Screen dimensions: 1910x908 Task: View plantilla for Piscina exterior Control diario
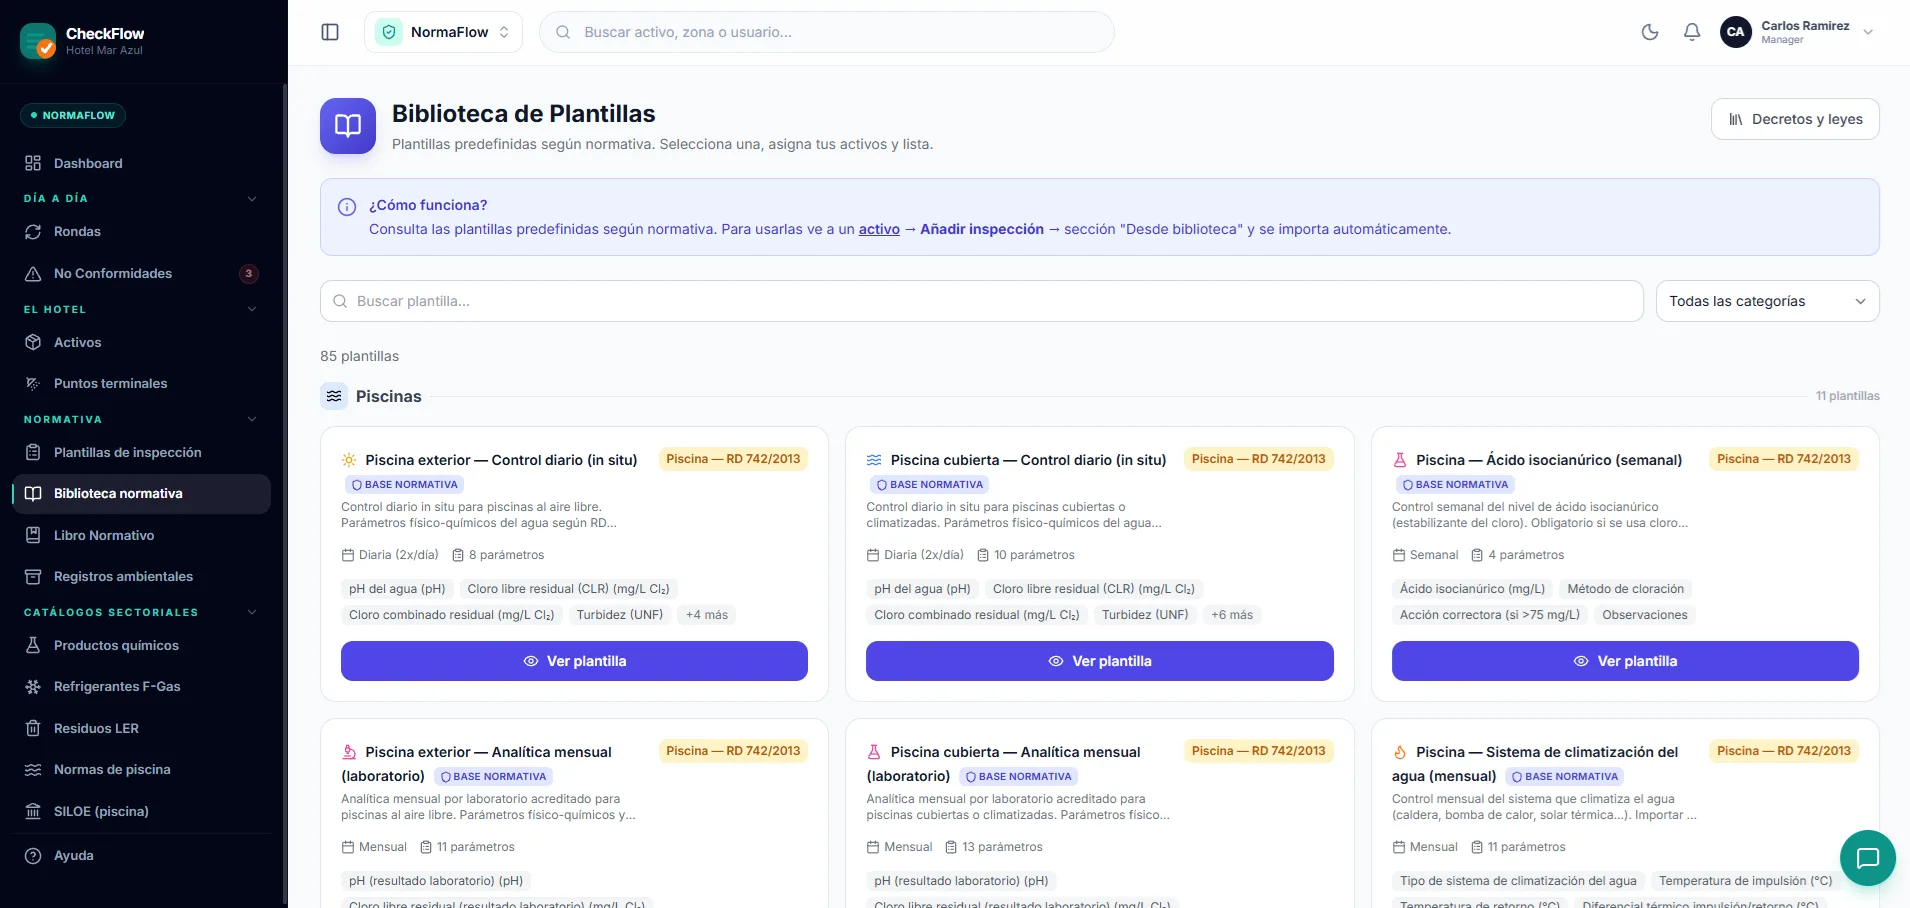pyautogui.click(x=574, y=661)
